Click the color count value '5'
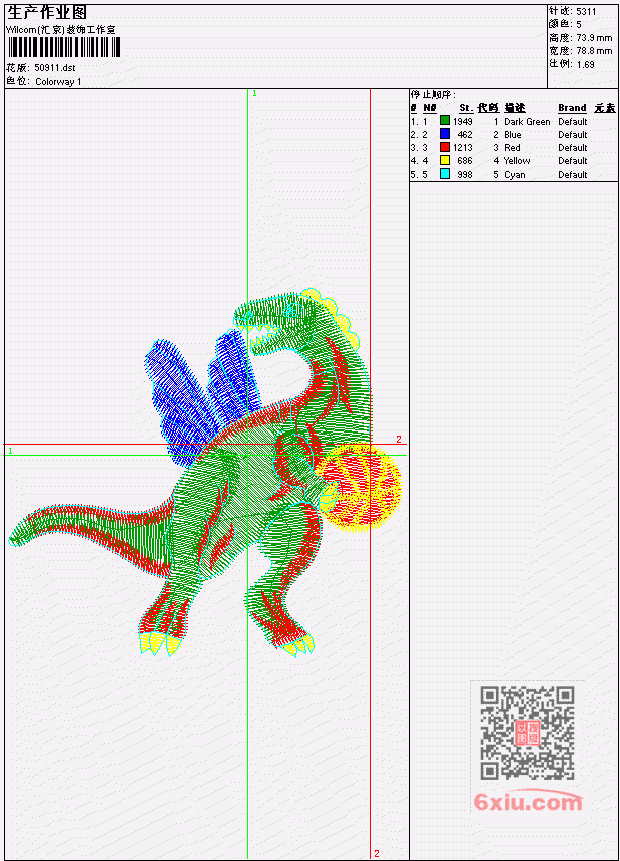Image resolution: width=620 pixels, height=861 pixels. point(579,24)
